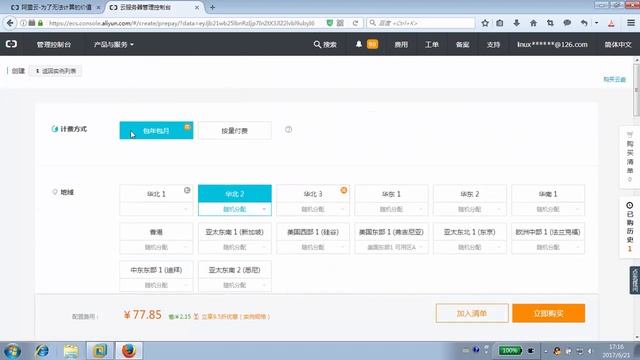Open the zone dropdown under 中东东部 1 (迪拜)
This screenshot has height=360, width=640.
(x=156, y=285)
